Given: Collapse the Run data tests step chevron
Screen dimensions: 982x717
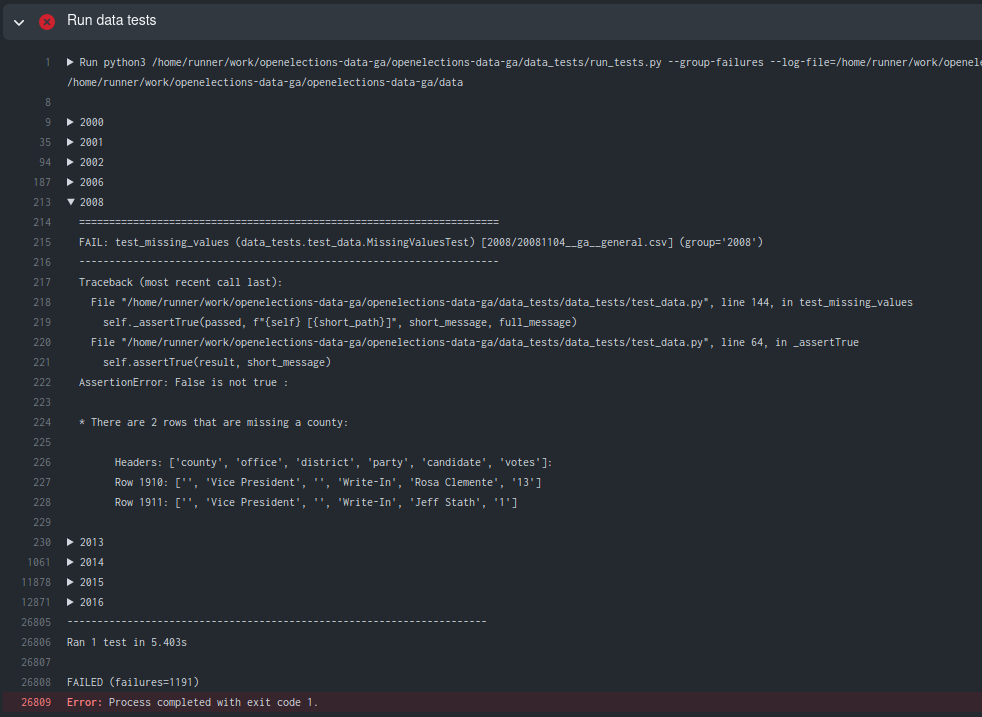Looking at the screenshot, I should pos(19,23).
